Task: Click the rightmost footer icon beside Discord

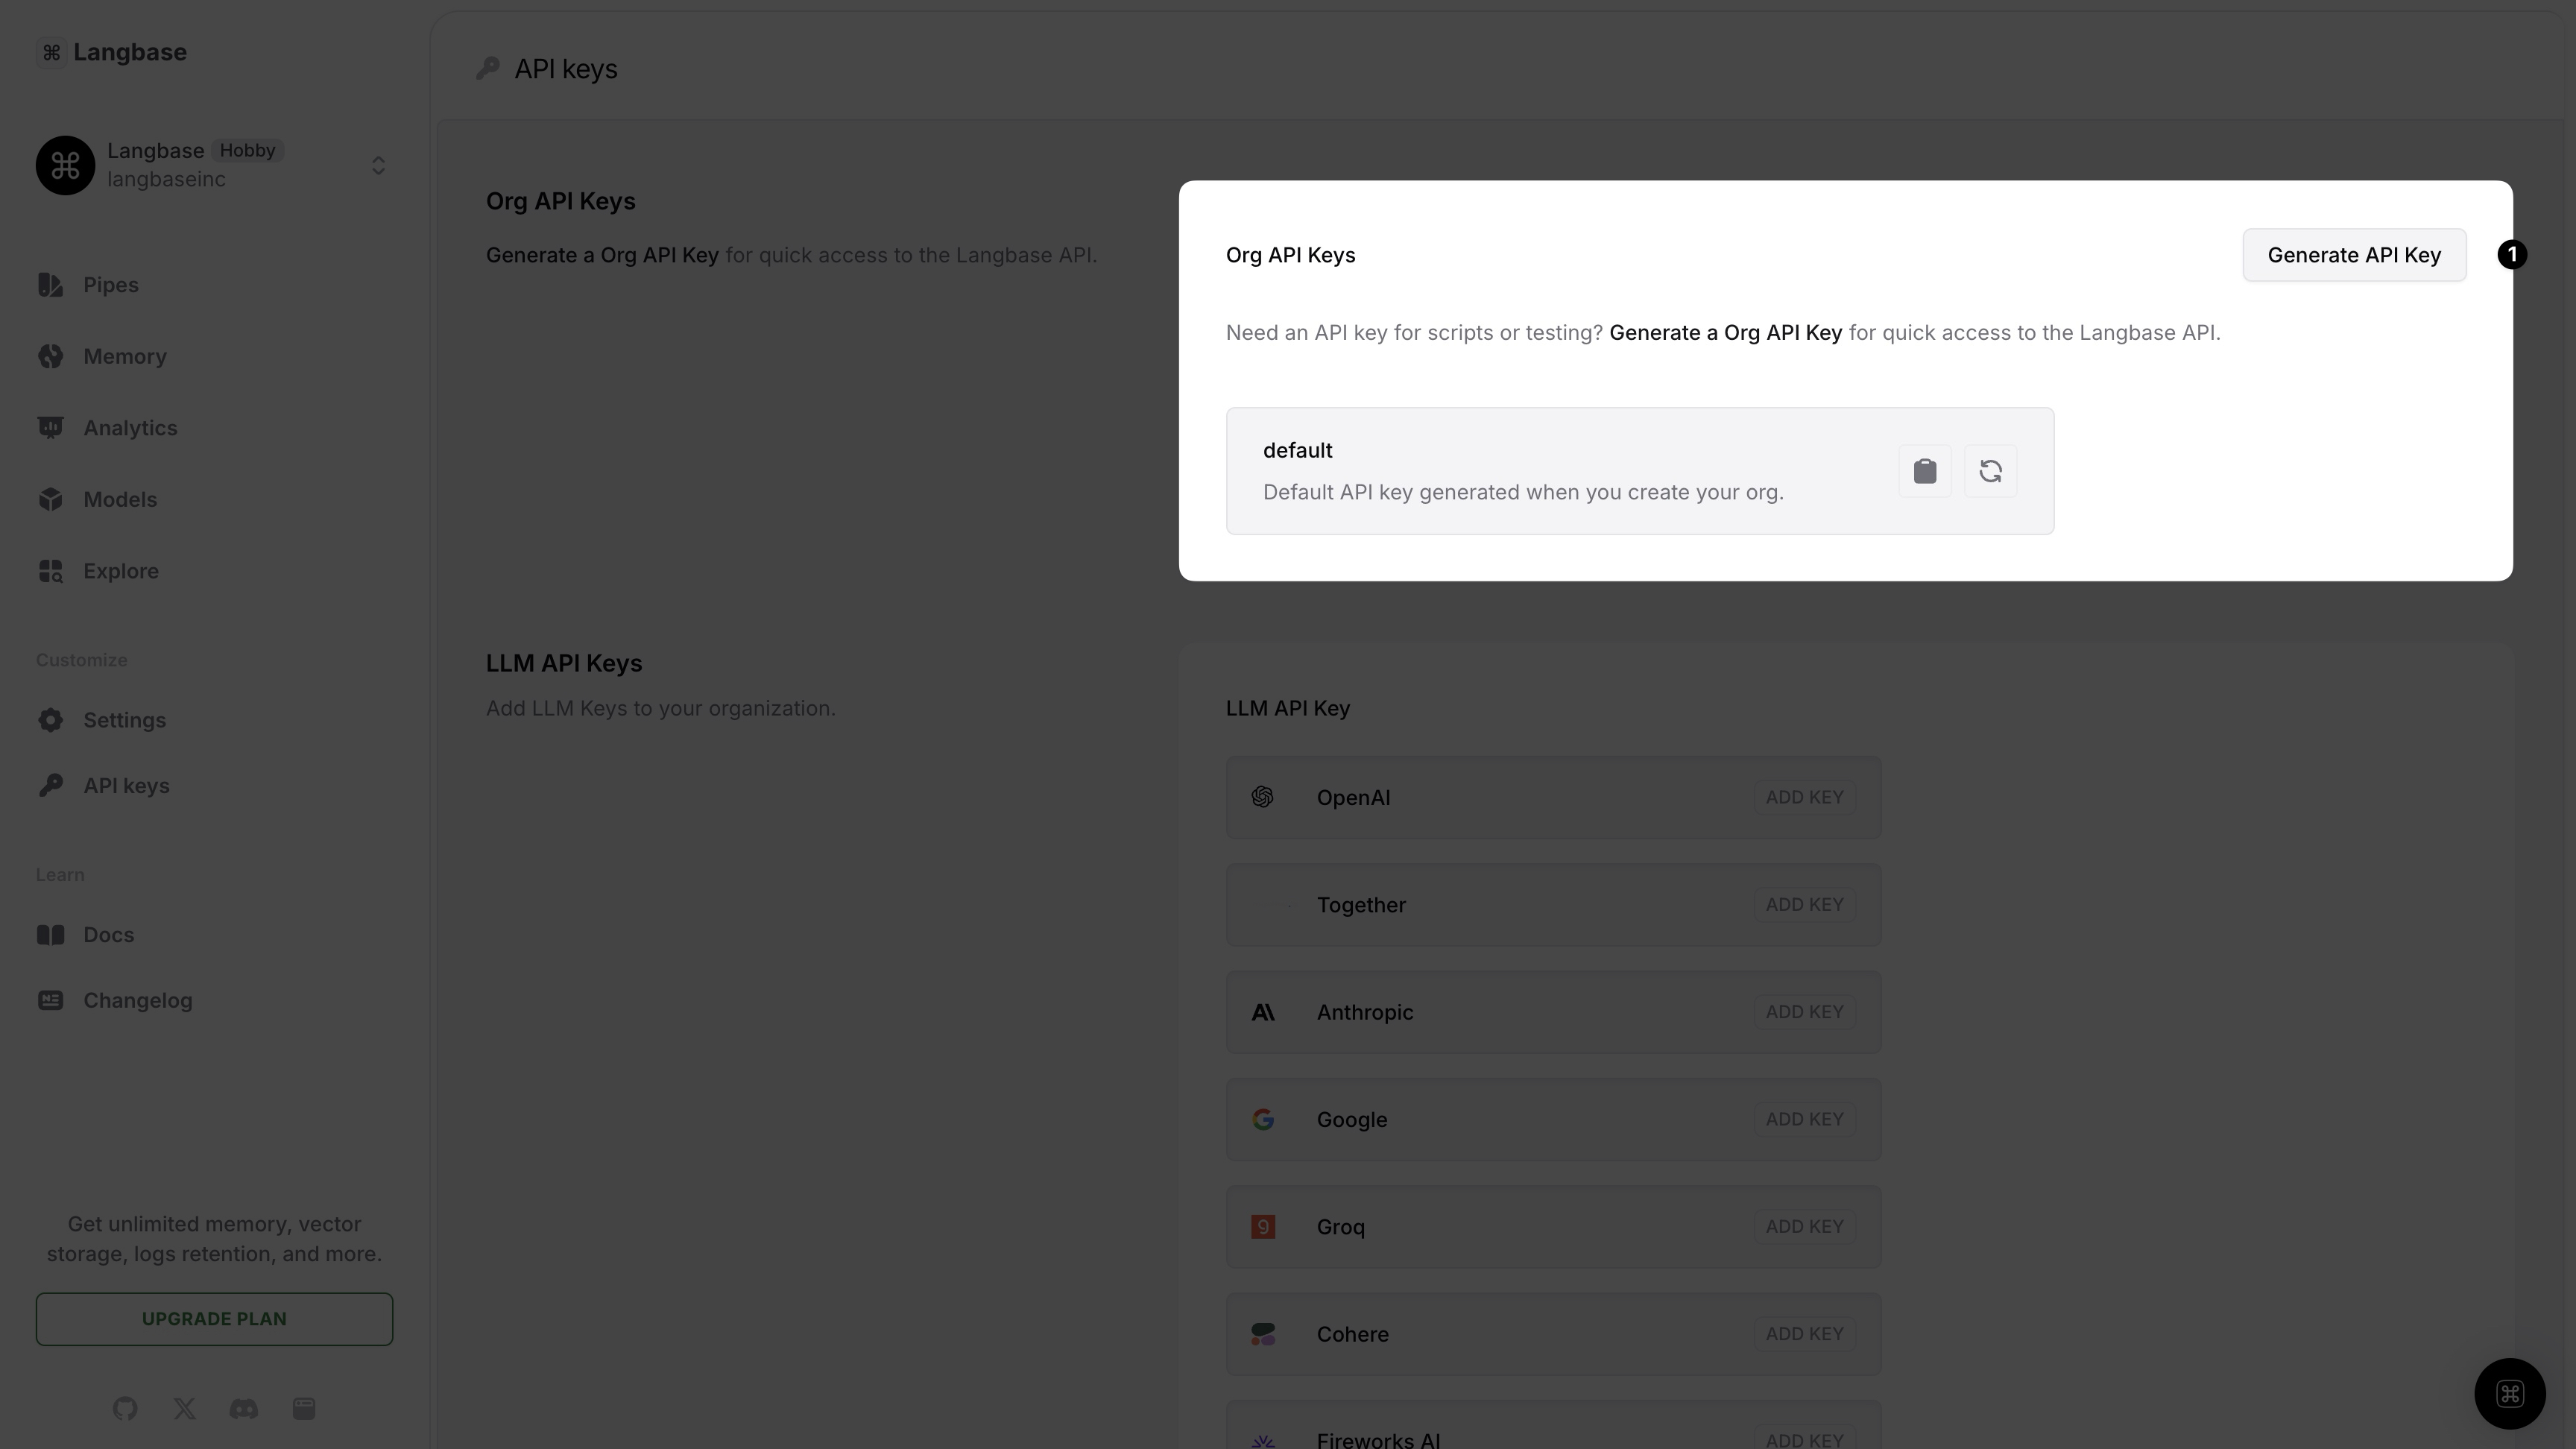Action: tap(304, 1409)
